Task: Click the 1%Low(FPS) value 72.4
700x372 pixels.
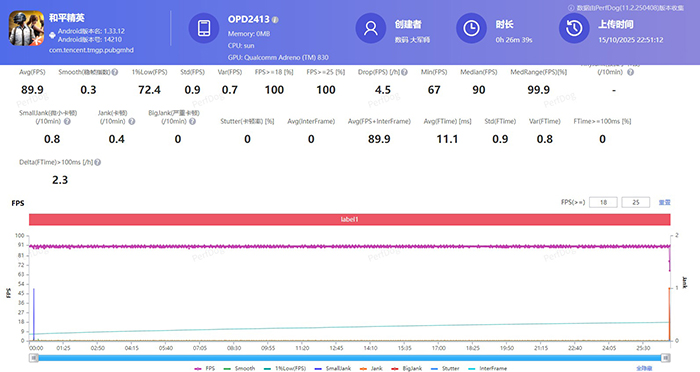Action: coord(149,90)
